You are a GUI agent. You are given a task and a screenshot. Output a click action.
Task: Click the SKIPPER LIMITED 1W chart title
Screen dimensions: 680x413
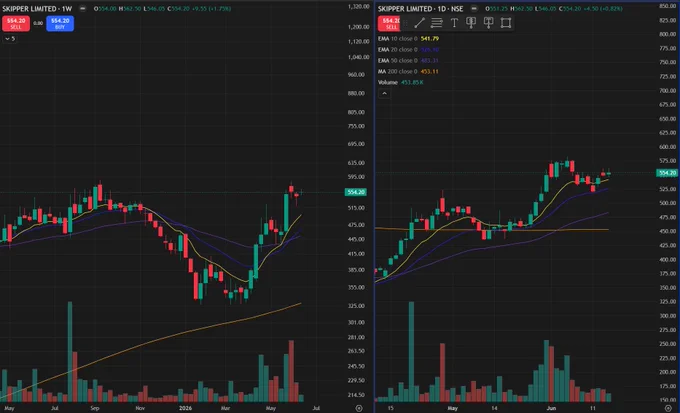(x=37, y=9)
